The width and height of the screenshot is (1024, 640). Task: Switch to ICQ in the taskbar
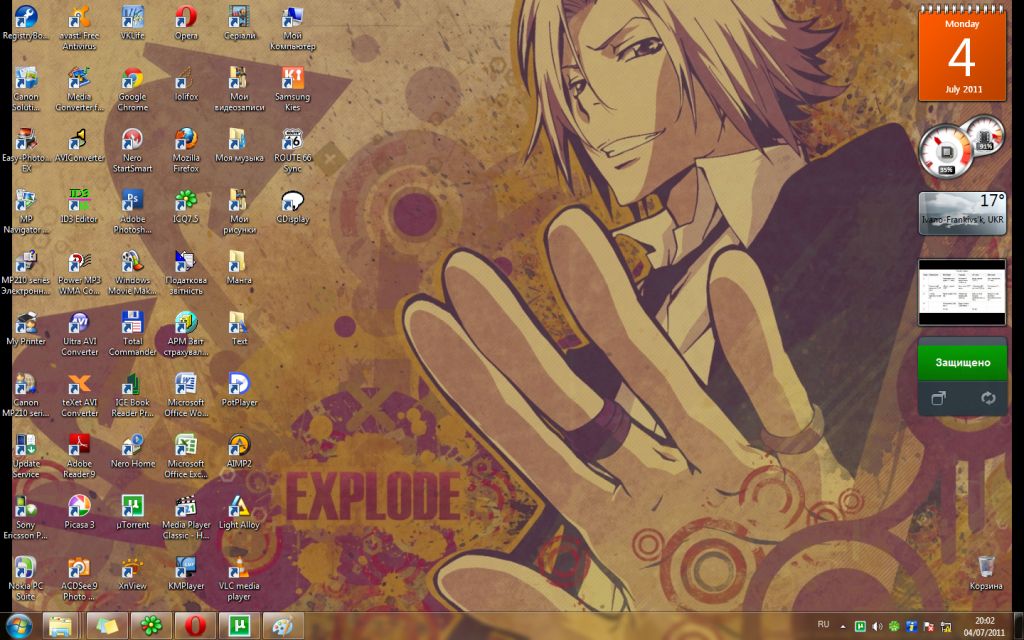151,626
